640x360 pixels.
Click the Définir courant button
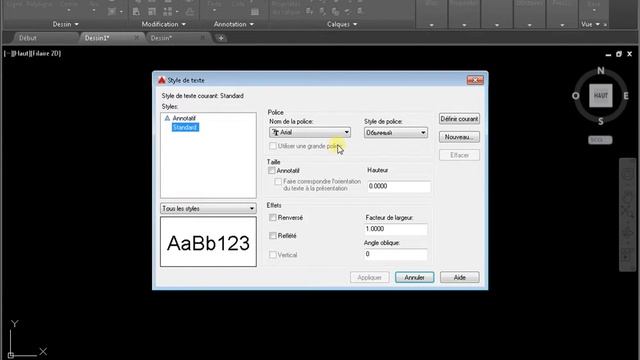click(x=459, y=119)
